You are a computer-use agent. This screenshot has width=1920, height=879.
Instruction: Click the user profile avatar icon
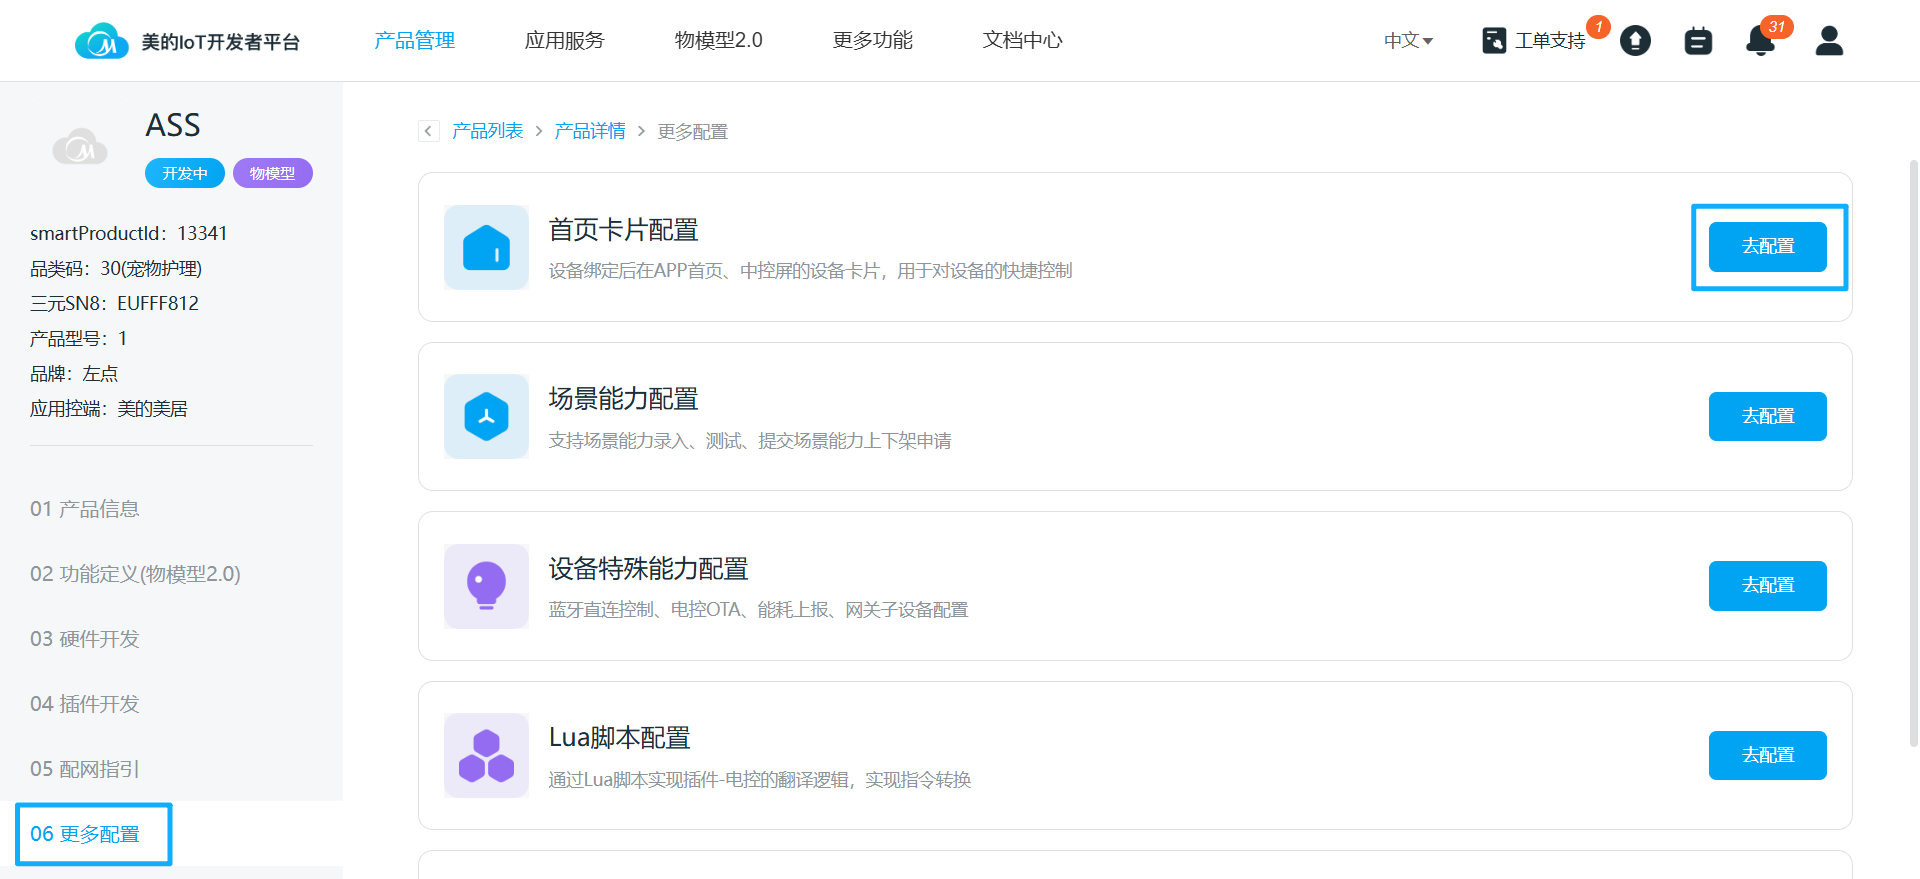pyautogui.click(x=1829, y=41)
